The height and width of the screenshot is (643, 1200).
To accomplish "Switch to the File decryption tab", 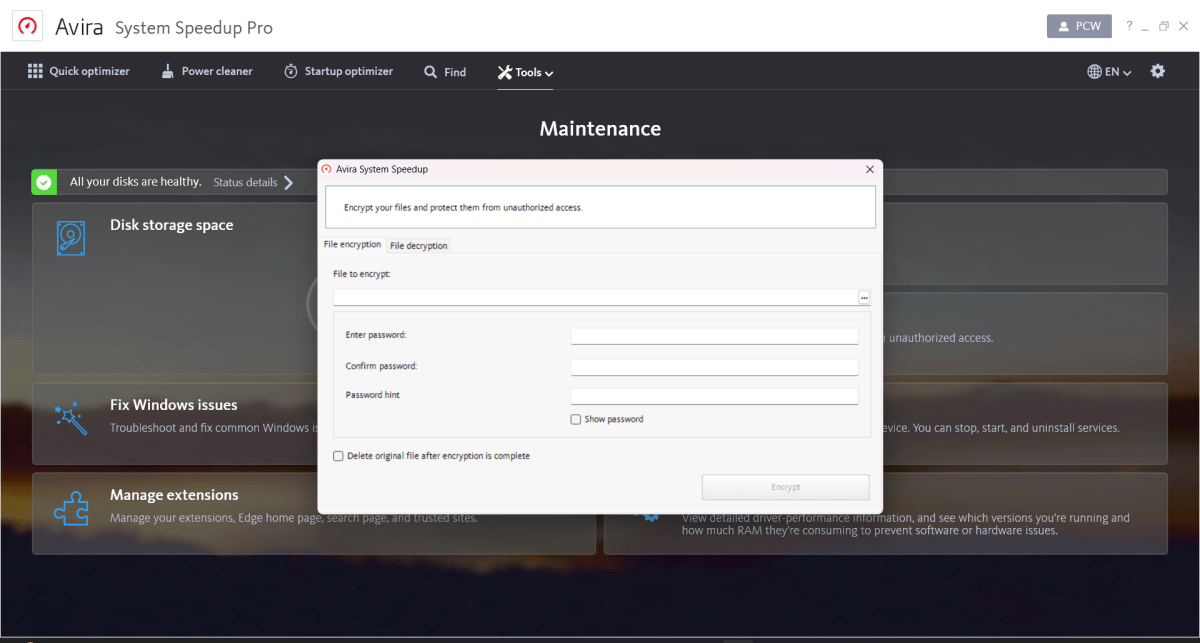I will (x=419, y=245).
